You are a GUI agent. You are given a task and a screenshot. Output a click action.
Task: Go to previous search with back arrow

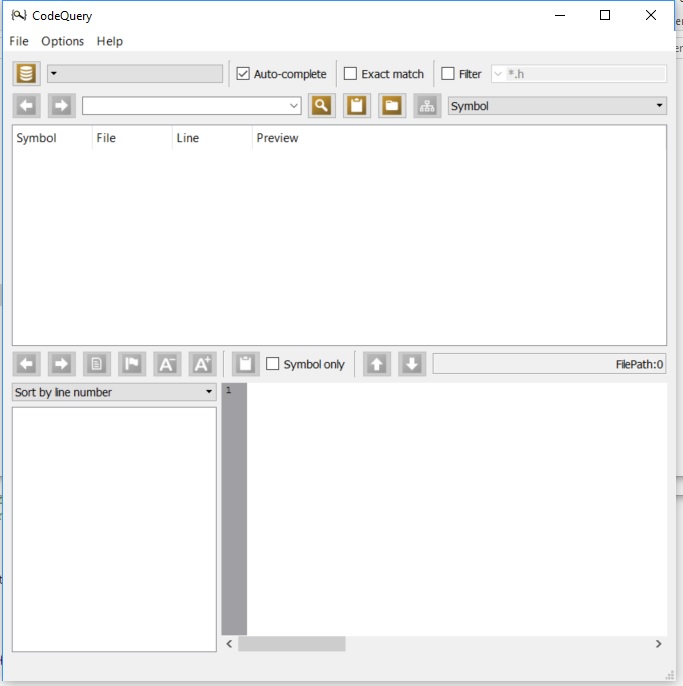point(27,106)
